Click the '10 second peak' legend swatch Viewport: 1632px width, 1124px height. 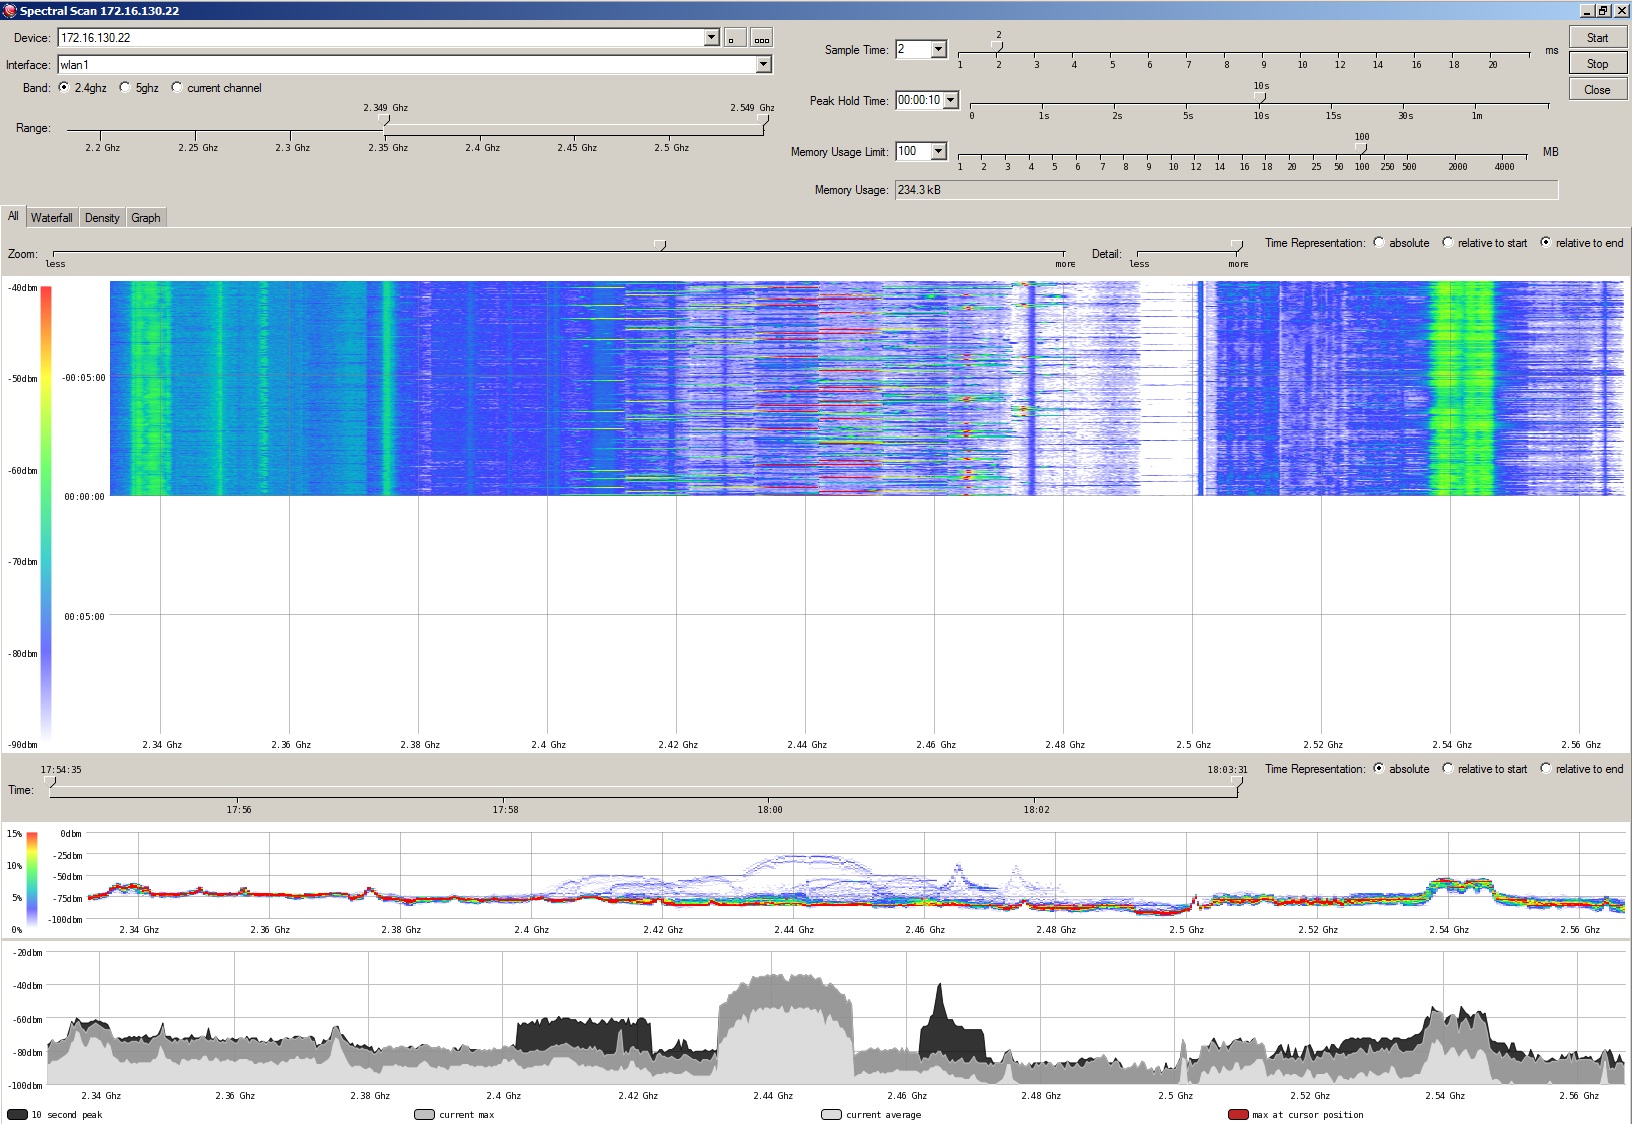(x=17, y=1115)
